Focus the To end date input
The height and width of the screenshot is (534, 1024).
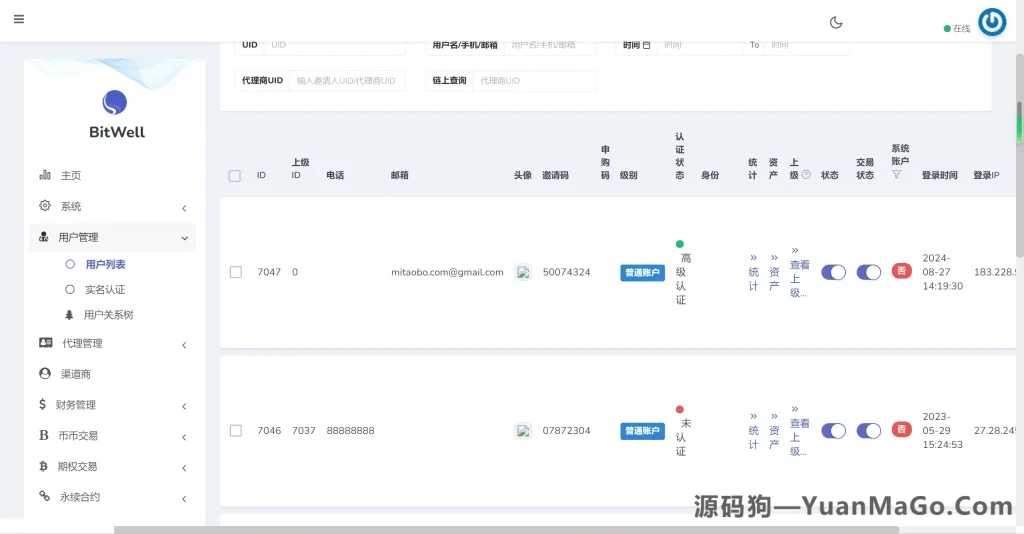point(807,45)
